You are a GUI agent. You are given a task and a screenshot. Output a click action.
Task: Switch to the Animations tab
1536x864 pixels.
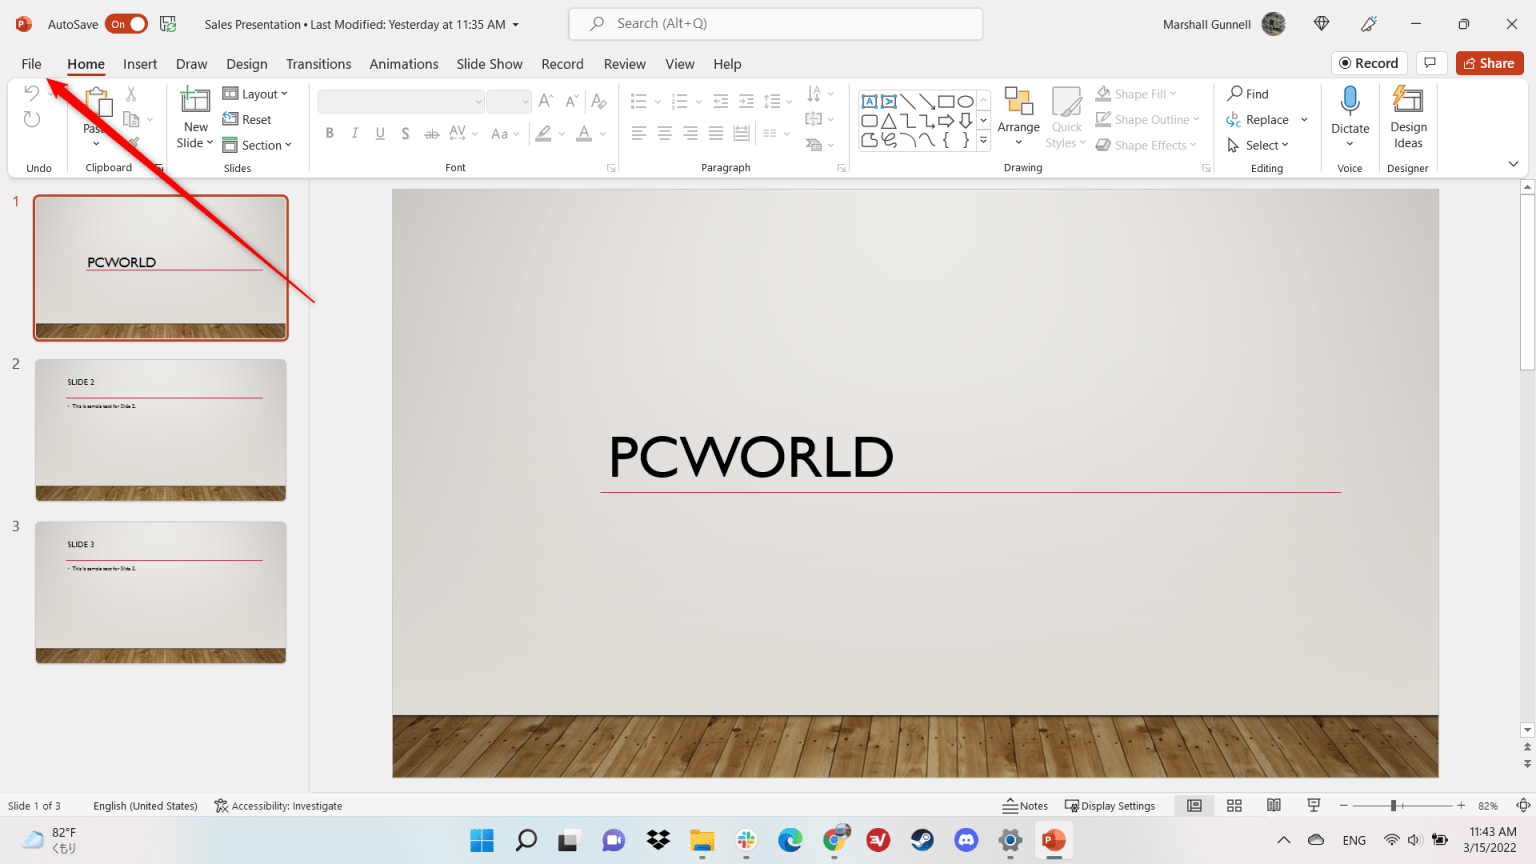pyautogui.click(x=404, y=63)
